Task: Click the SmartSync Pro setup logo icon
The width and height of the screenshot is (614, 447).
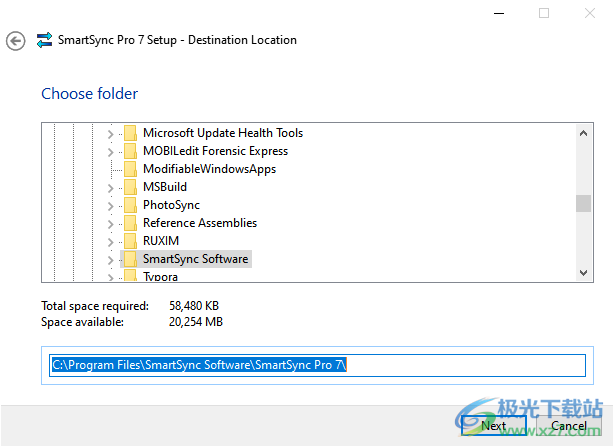Action: (44, 40)
